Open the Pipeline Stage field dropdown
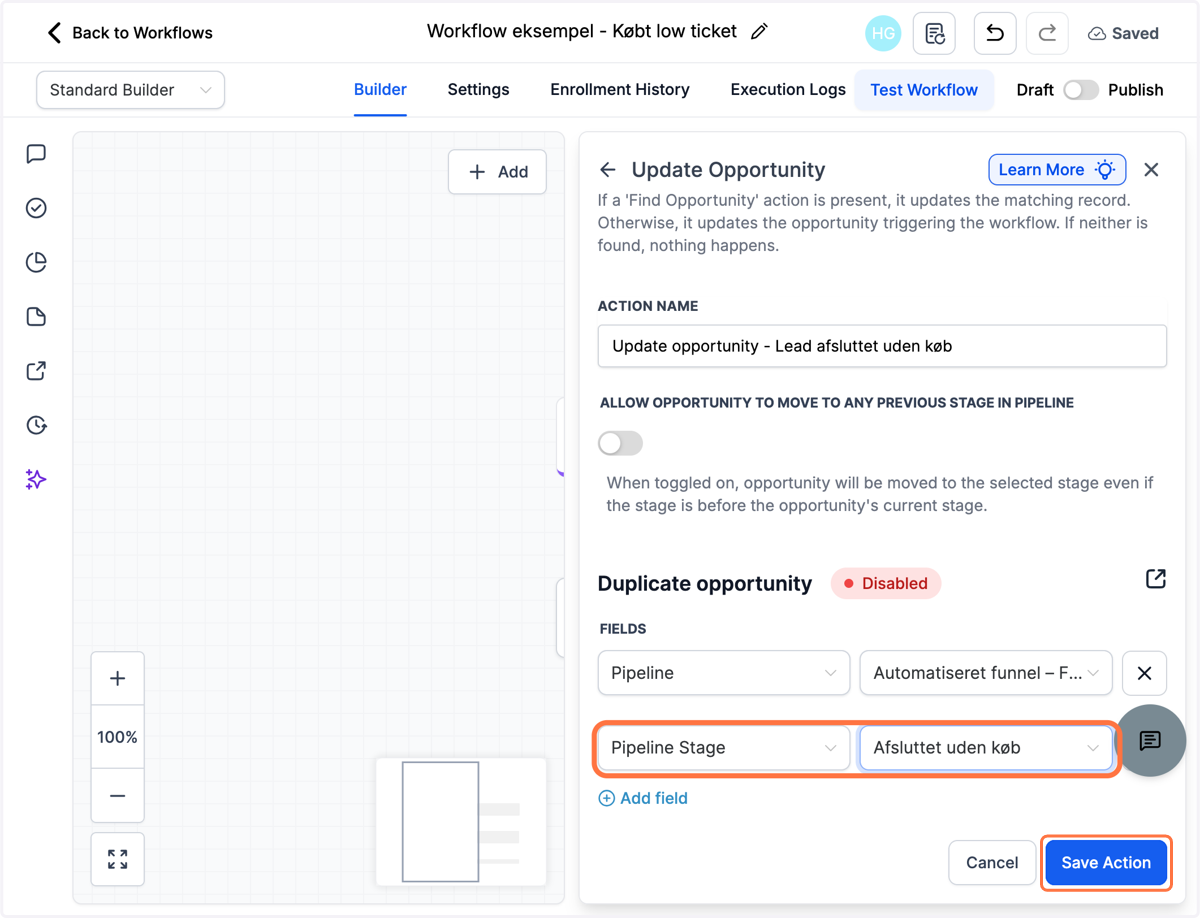The image size is (1200, 918). coord(724,748)
